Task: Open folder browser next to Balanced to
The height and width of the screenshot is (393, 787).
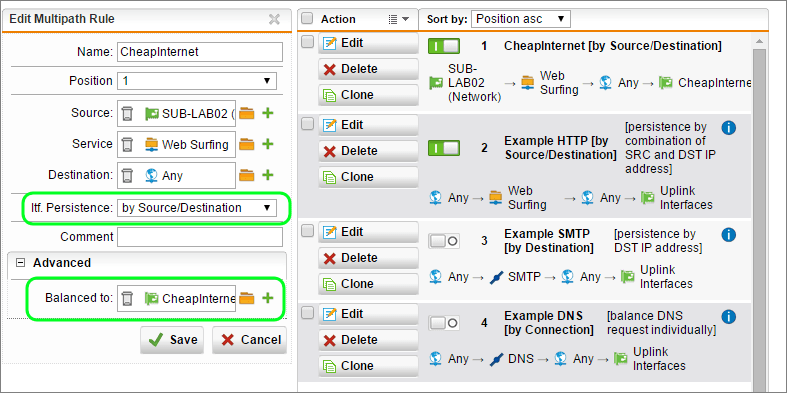Action: 246,299
